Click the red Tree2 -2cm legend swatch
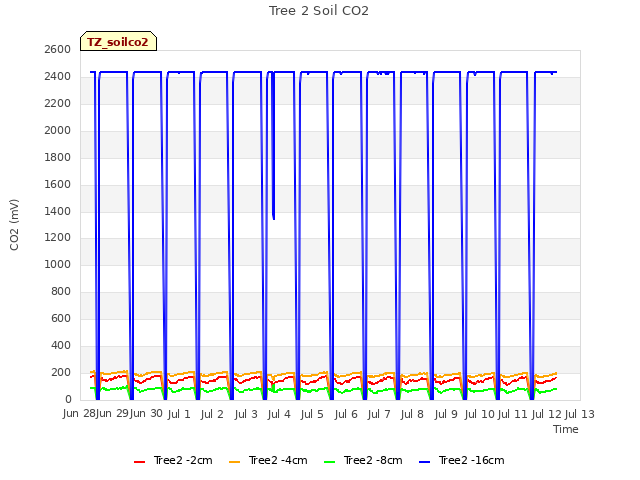The image size is (640, 480). click(140, 462)
